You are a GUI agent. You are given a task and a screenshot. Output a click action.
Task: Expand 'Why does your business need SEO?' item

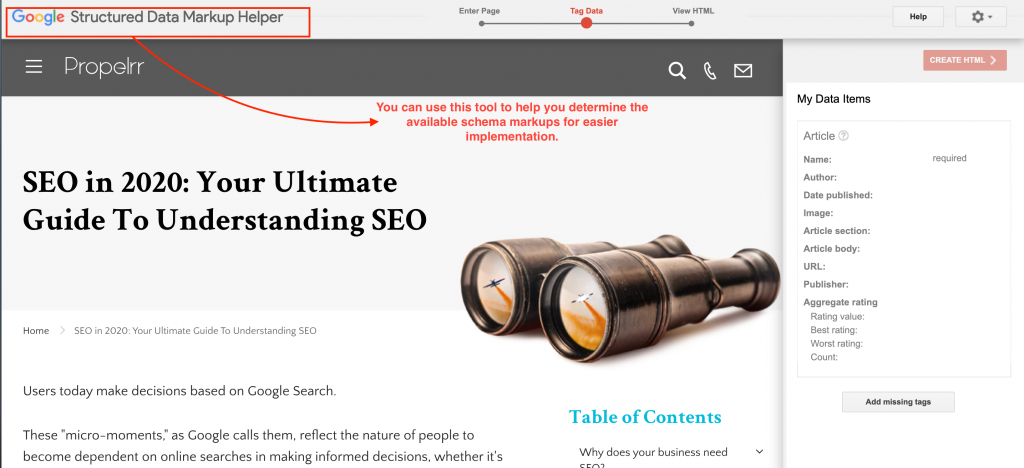click(x=759, y=452)
